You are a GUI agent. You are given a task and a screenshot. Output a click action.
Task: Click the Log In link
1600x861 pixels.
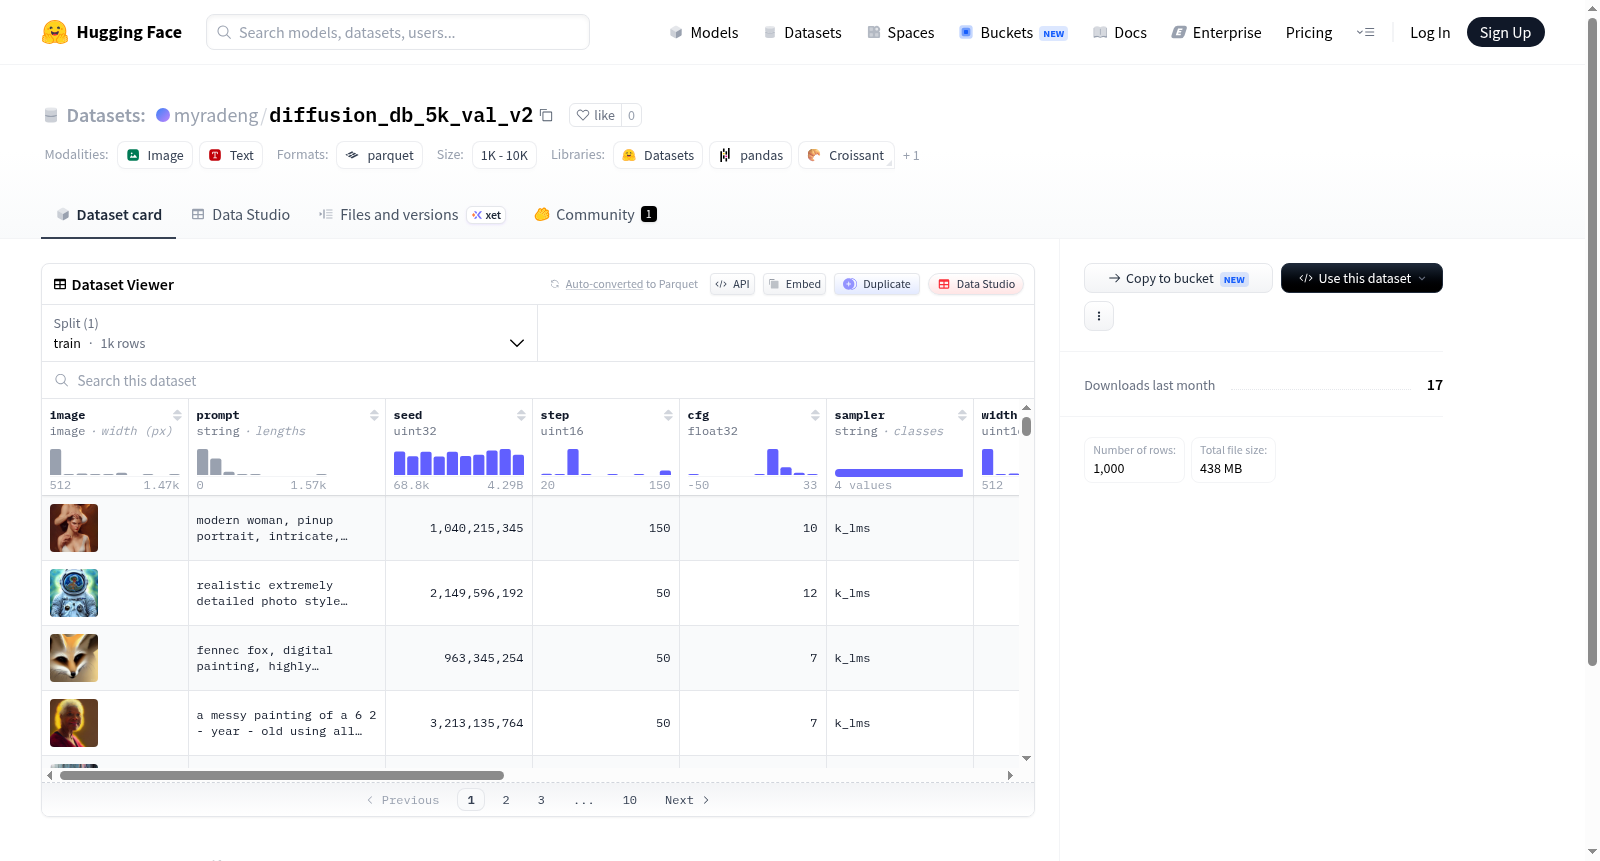click(x=1430, y=32)
